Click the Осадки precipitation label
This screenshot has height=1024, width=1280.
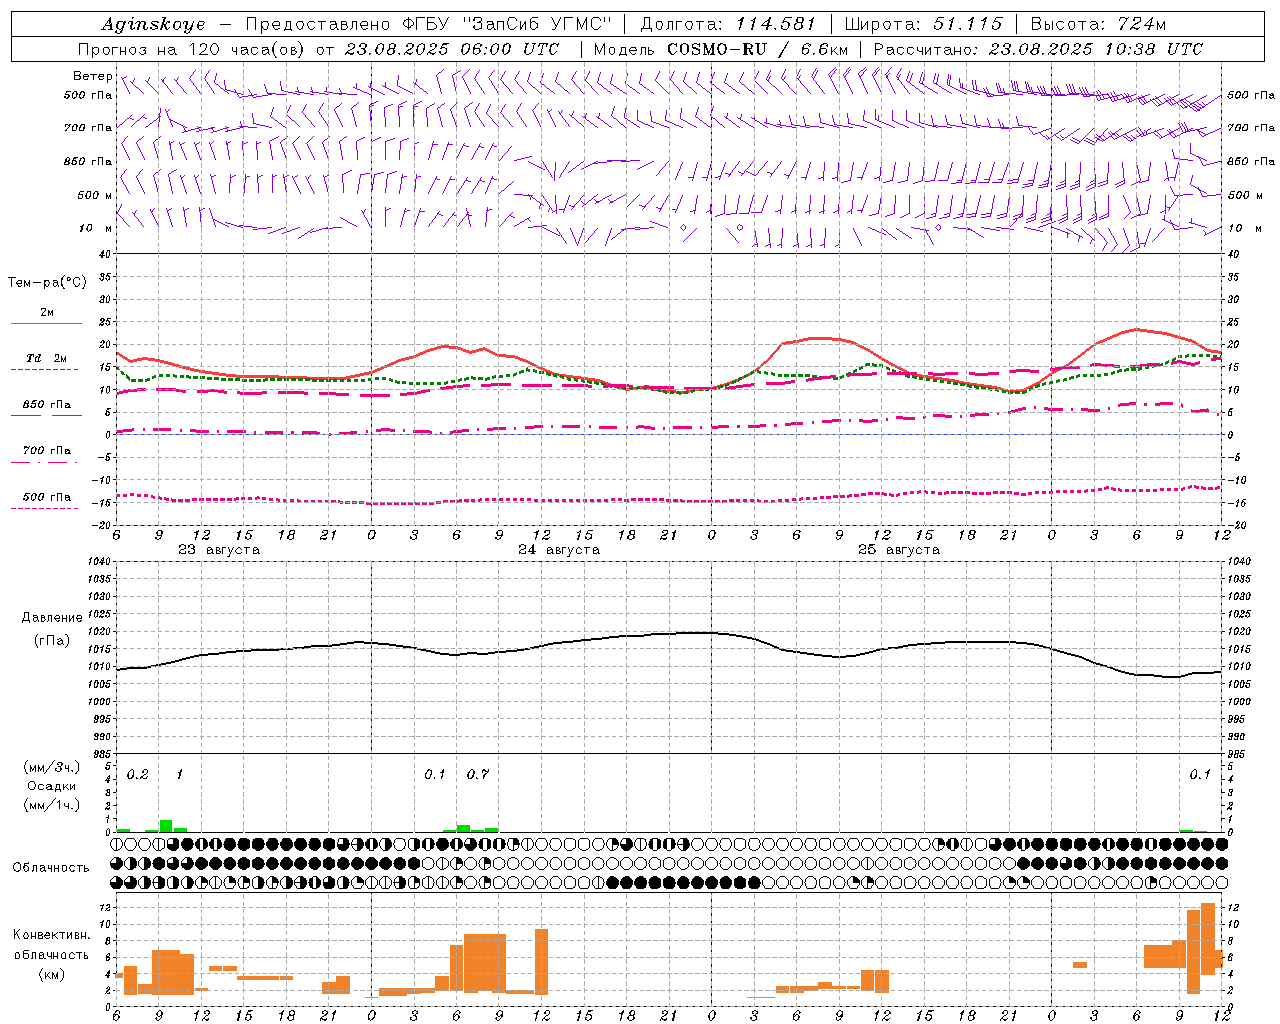tap(51, 786)
